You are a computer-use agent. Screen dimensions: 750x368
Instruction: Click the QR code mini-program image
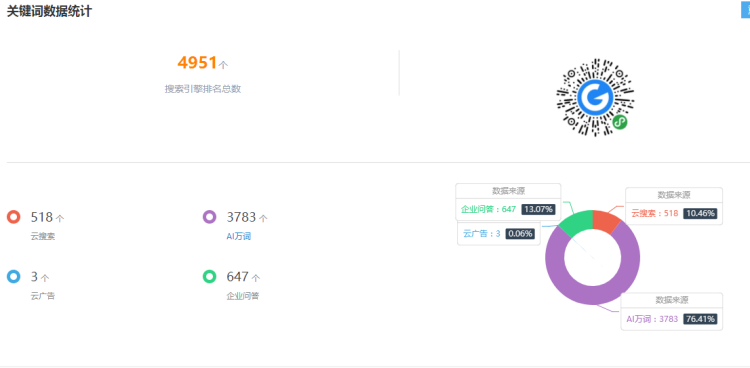(x=595, y=98)
